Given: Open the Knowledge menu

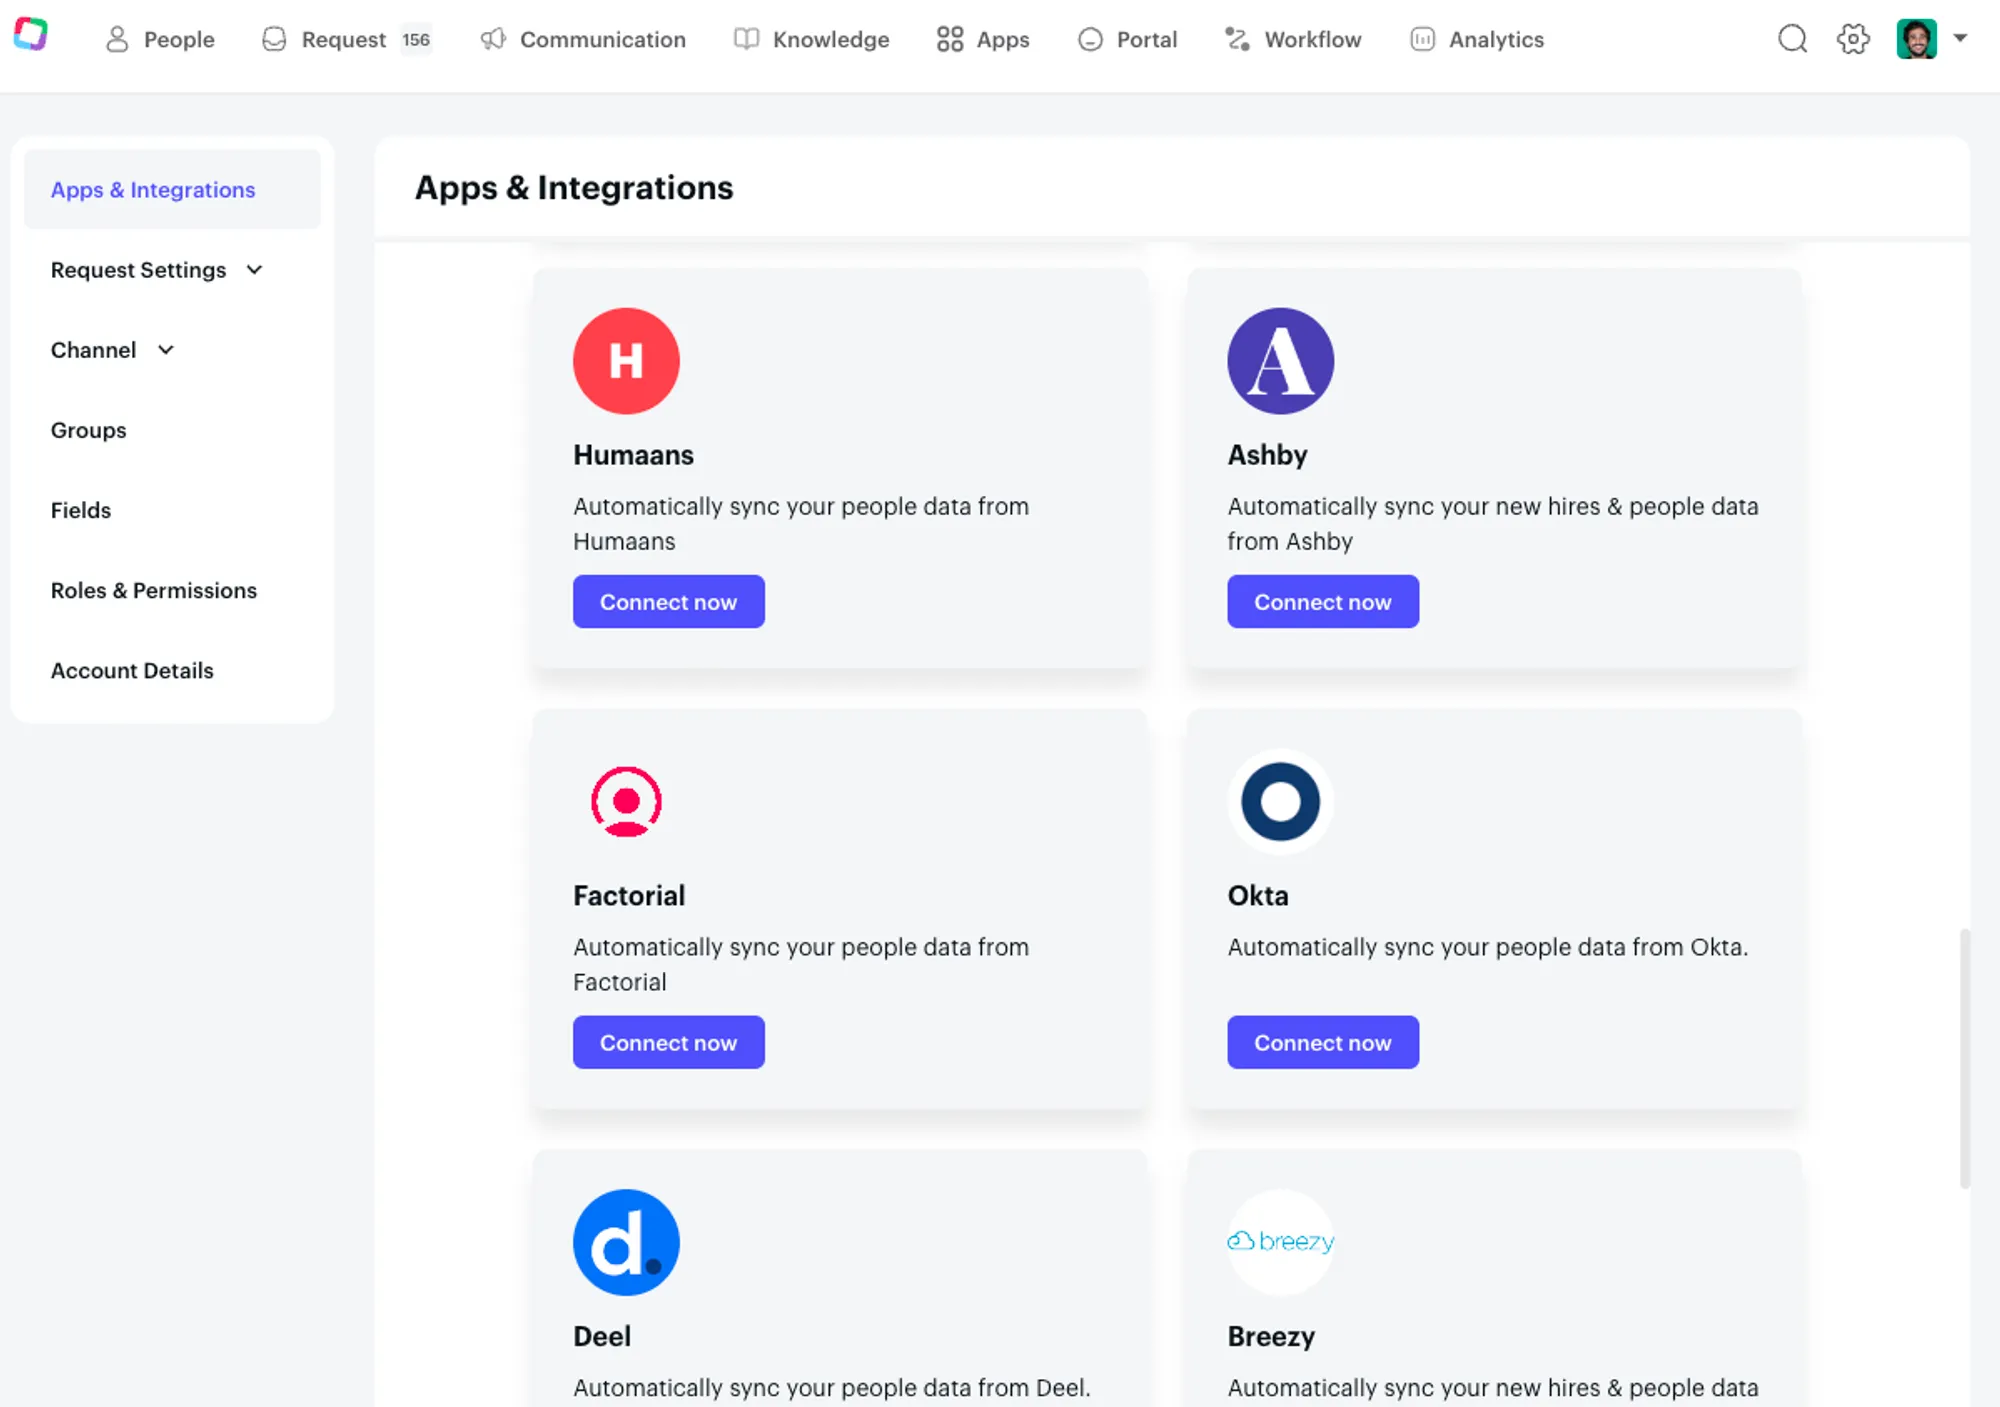Looking at the screenshot, I should click(811, 39).
